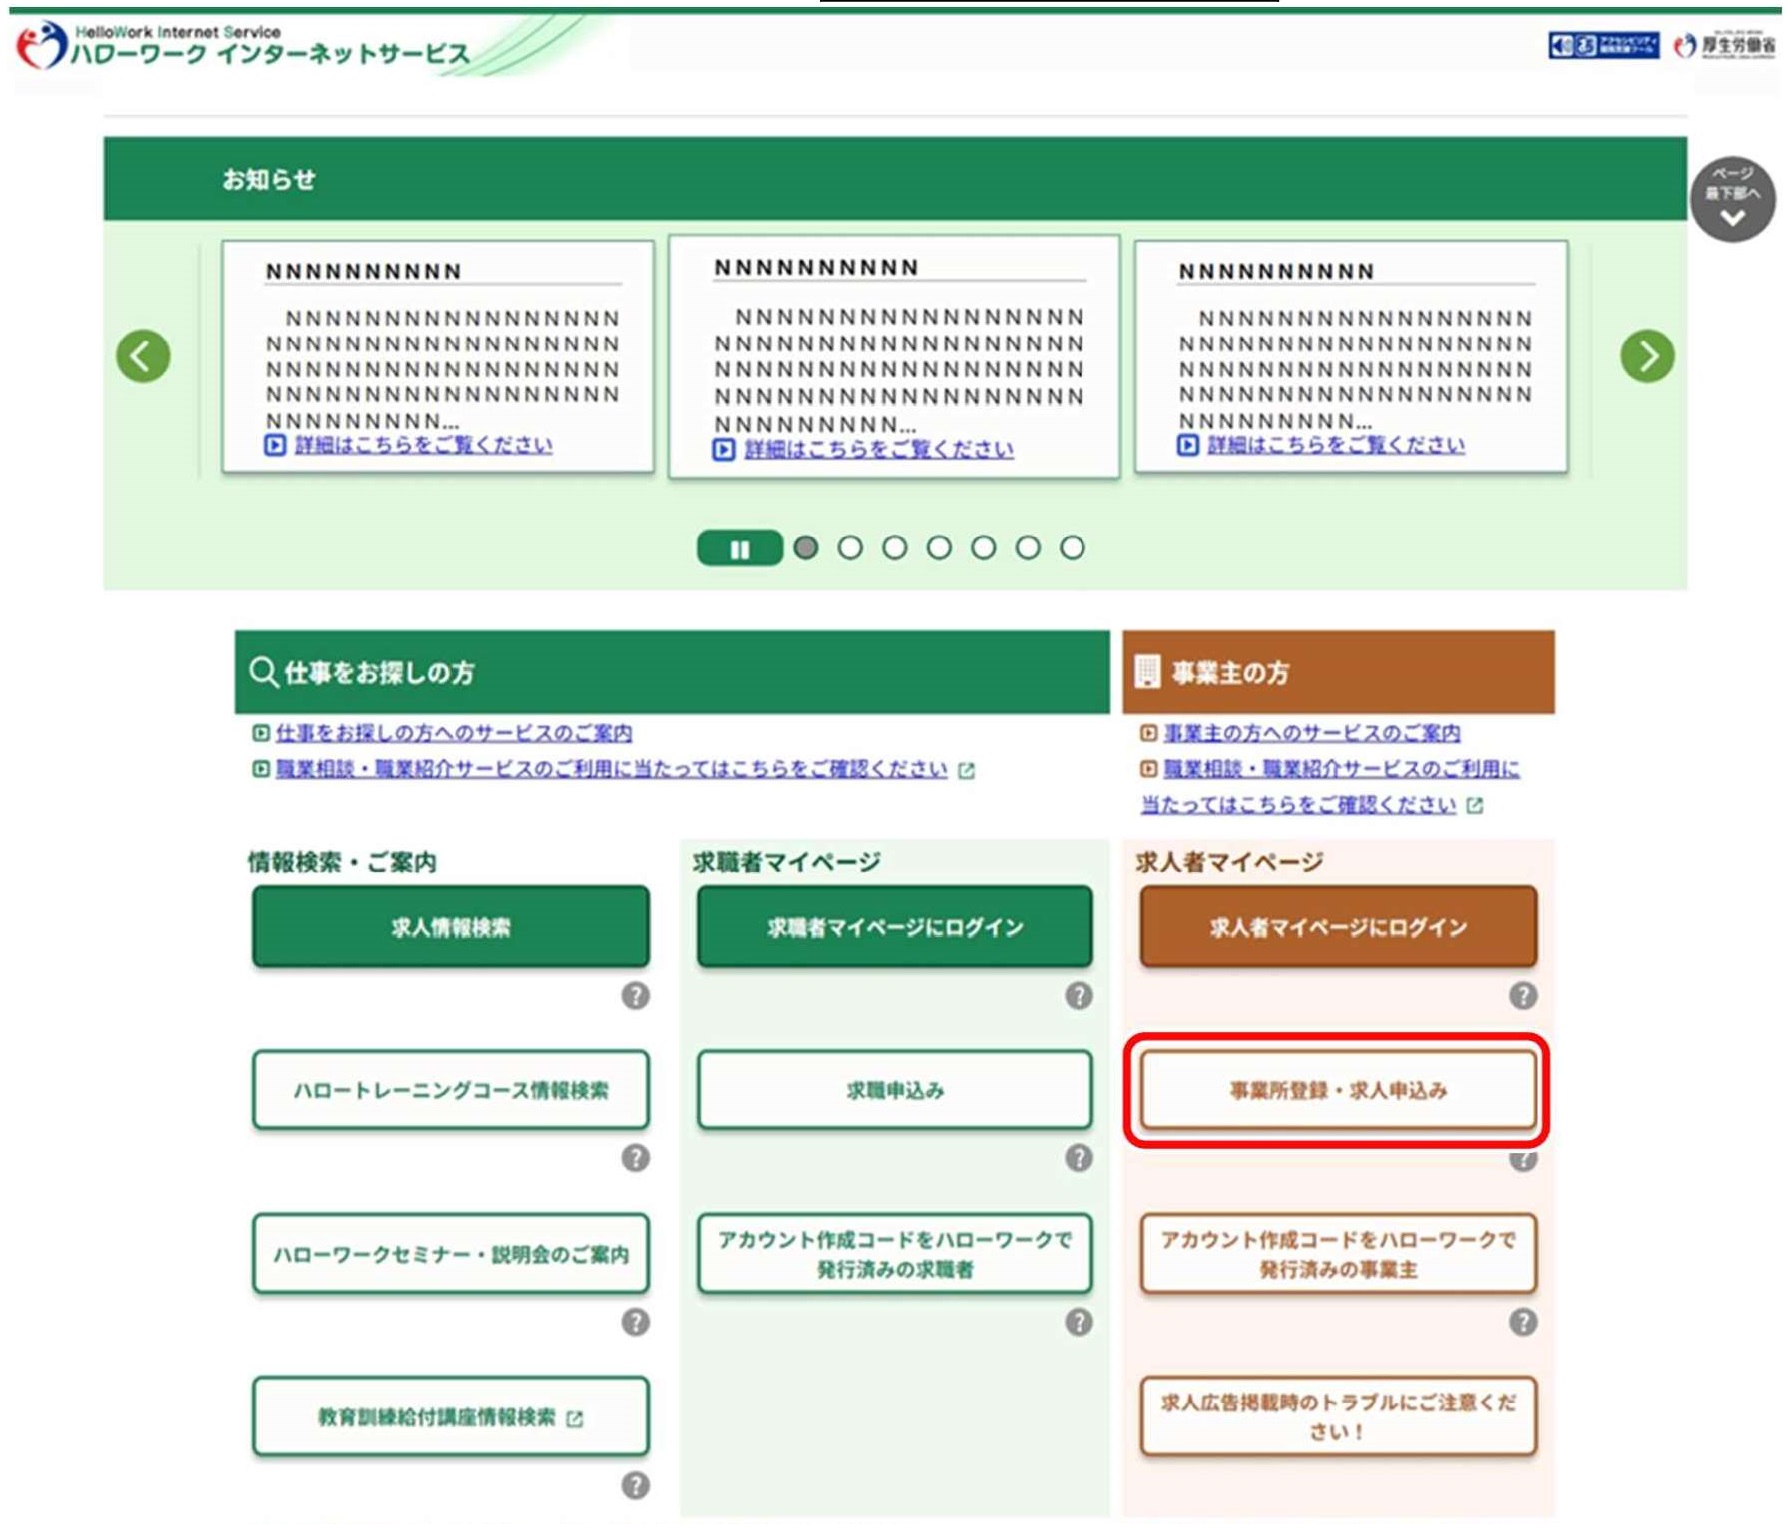The image size is (1788, 1524).
Task: Show previous announcements with left arrow
Action: [x=143, y=356]
